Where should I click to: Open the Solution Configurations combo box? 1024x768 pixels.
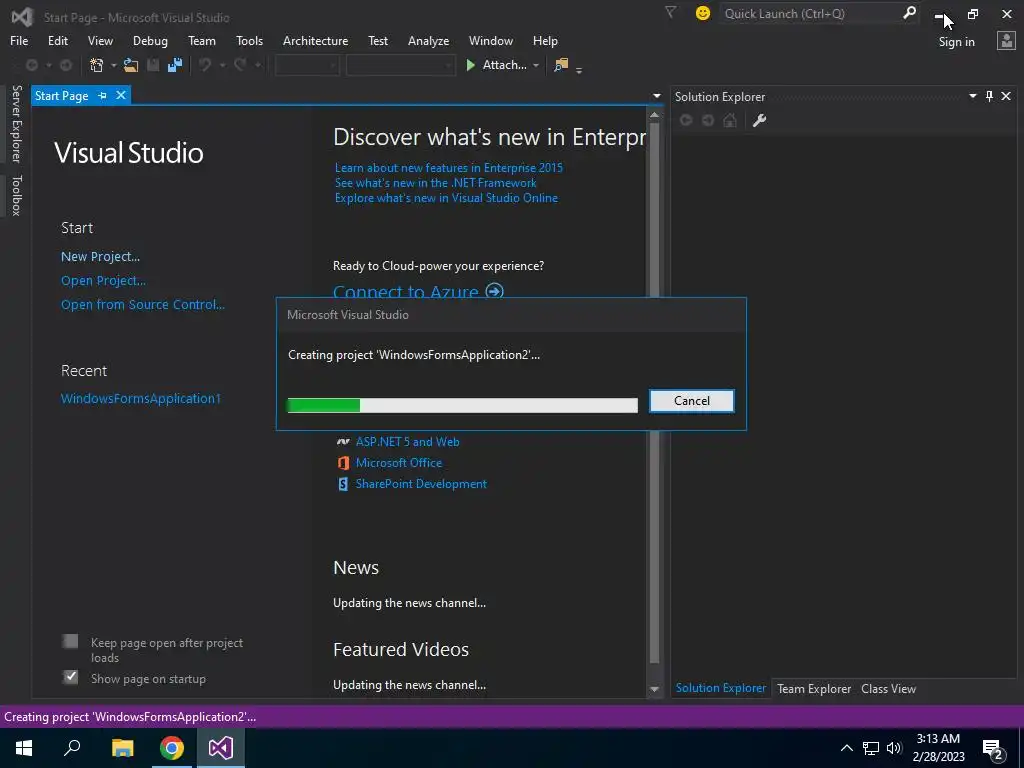pos(307,65)
